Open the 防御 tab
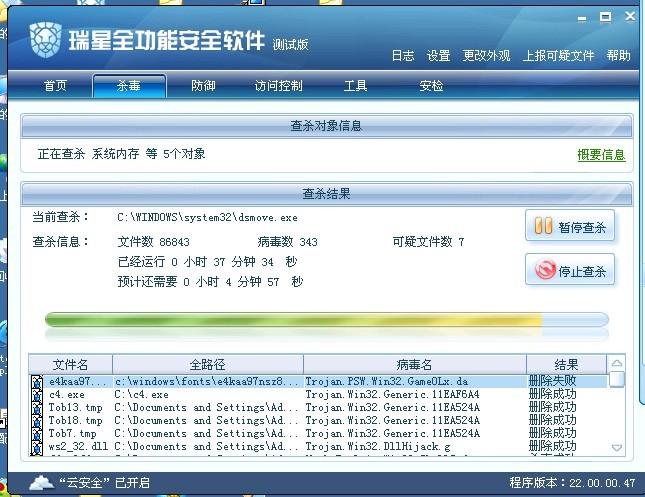The image size is (645, 497). (203, 86)
